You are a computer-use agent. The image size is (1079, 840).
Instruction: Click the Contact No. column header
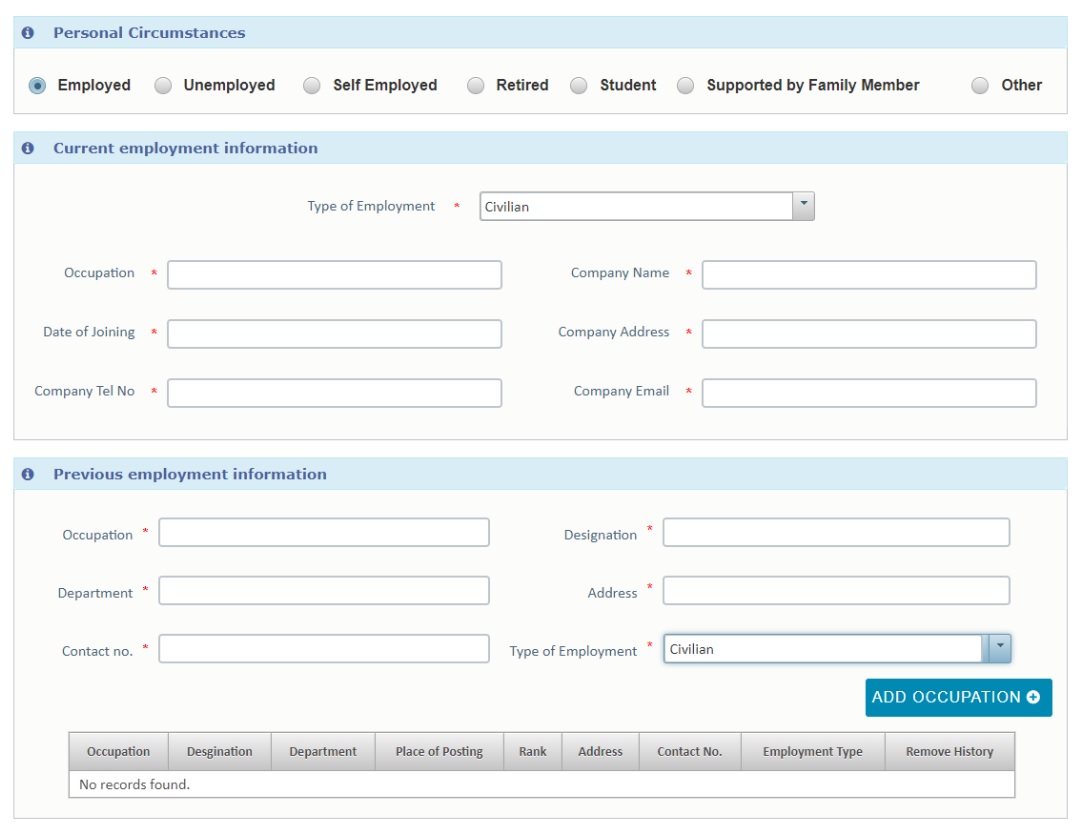(690, 752)
